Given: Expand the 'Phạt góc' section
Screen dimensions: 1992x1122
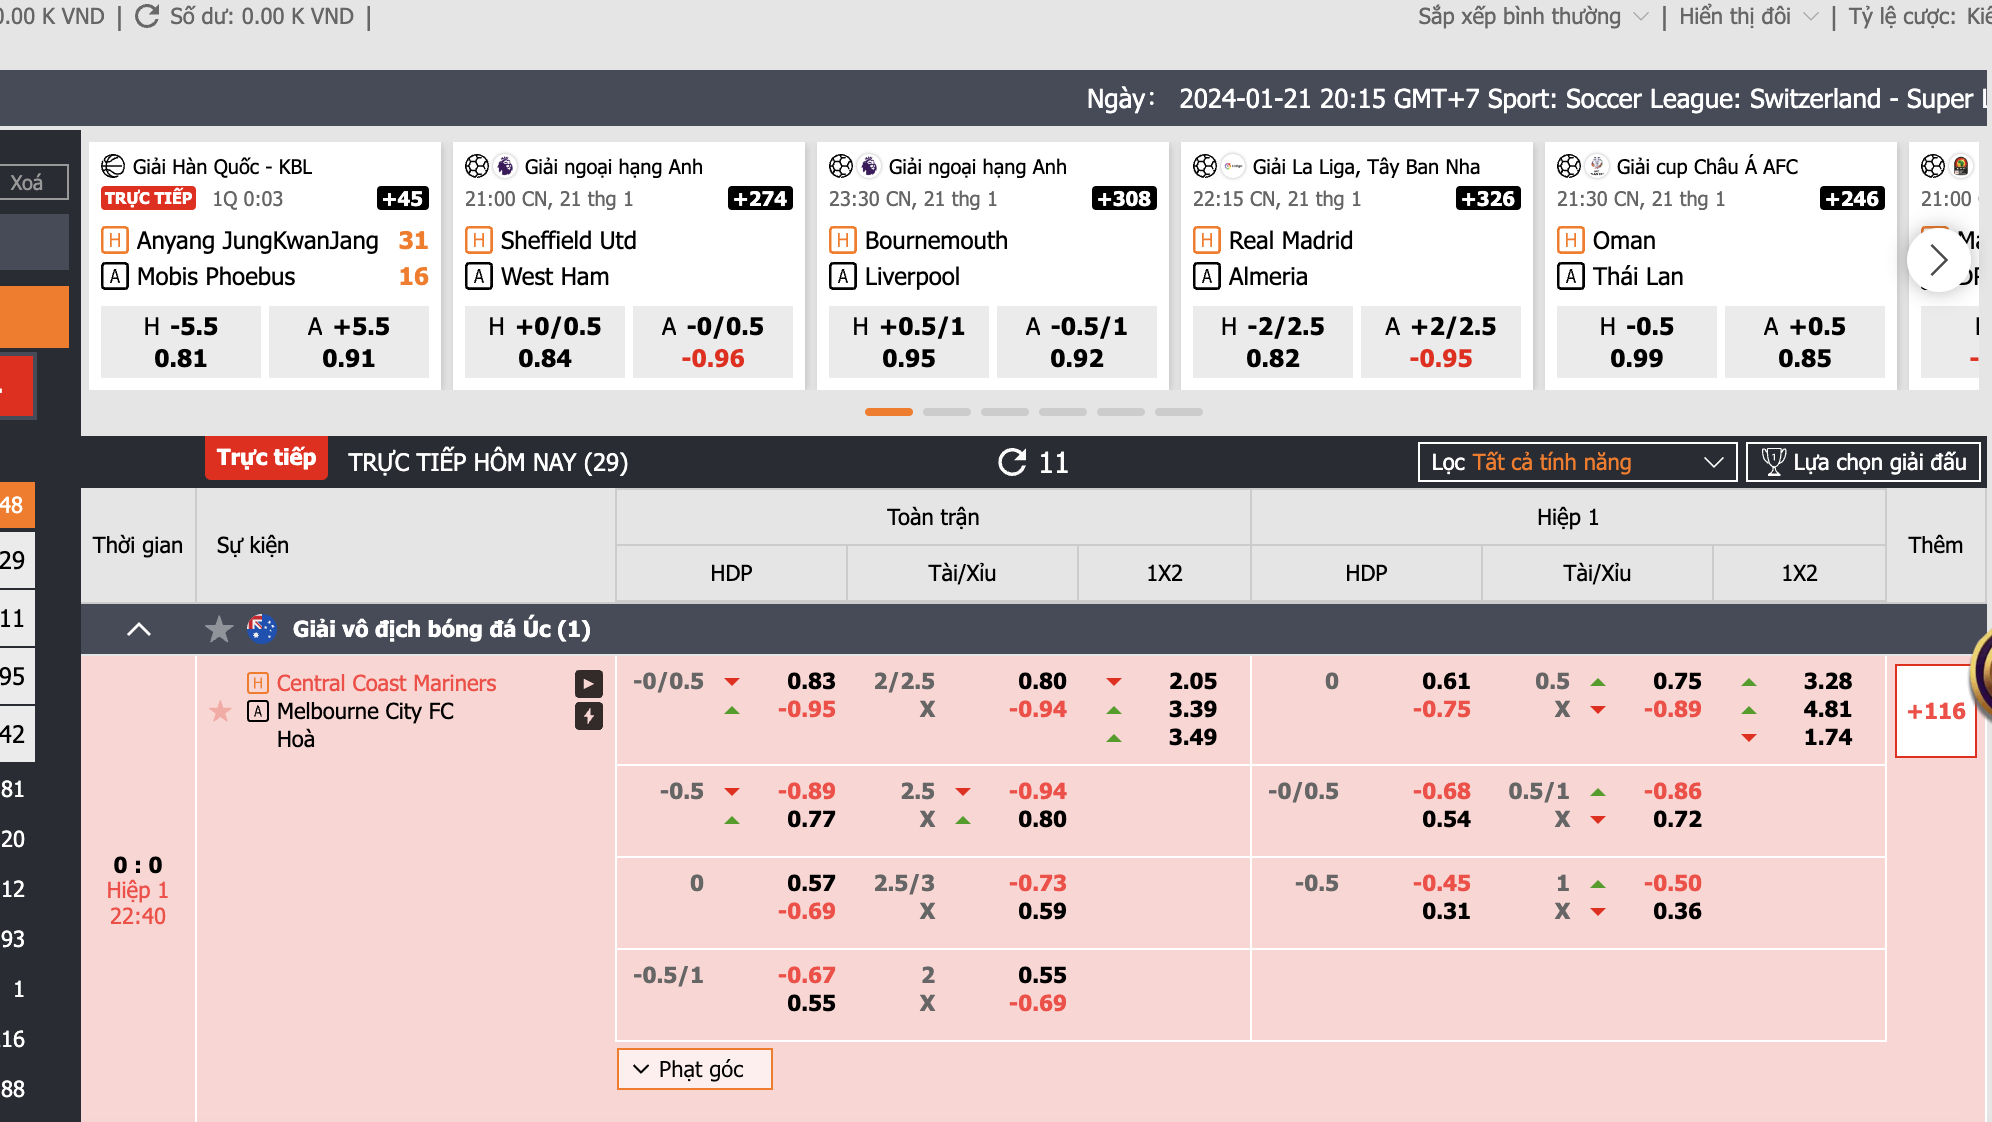Looking at the screenshot, I should pos(694,1069).
